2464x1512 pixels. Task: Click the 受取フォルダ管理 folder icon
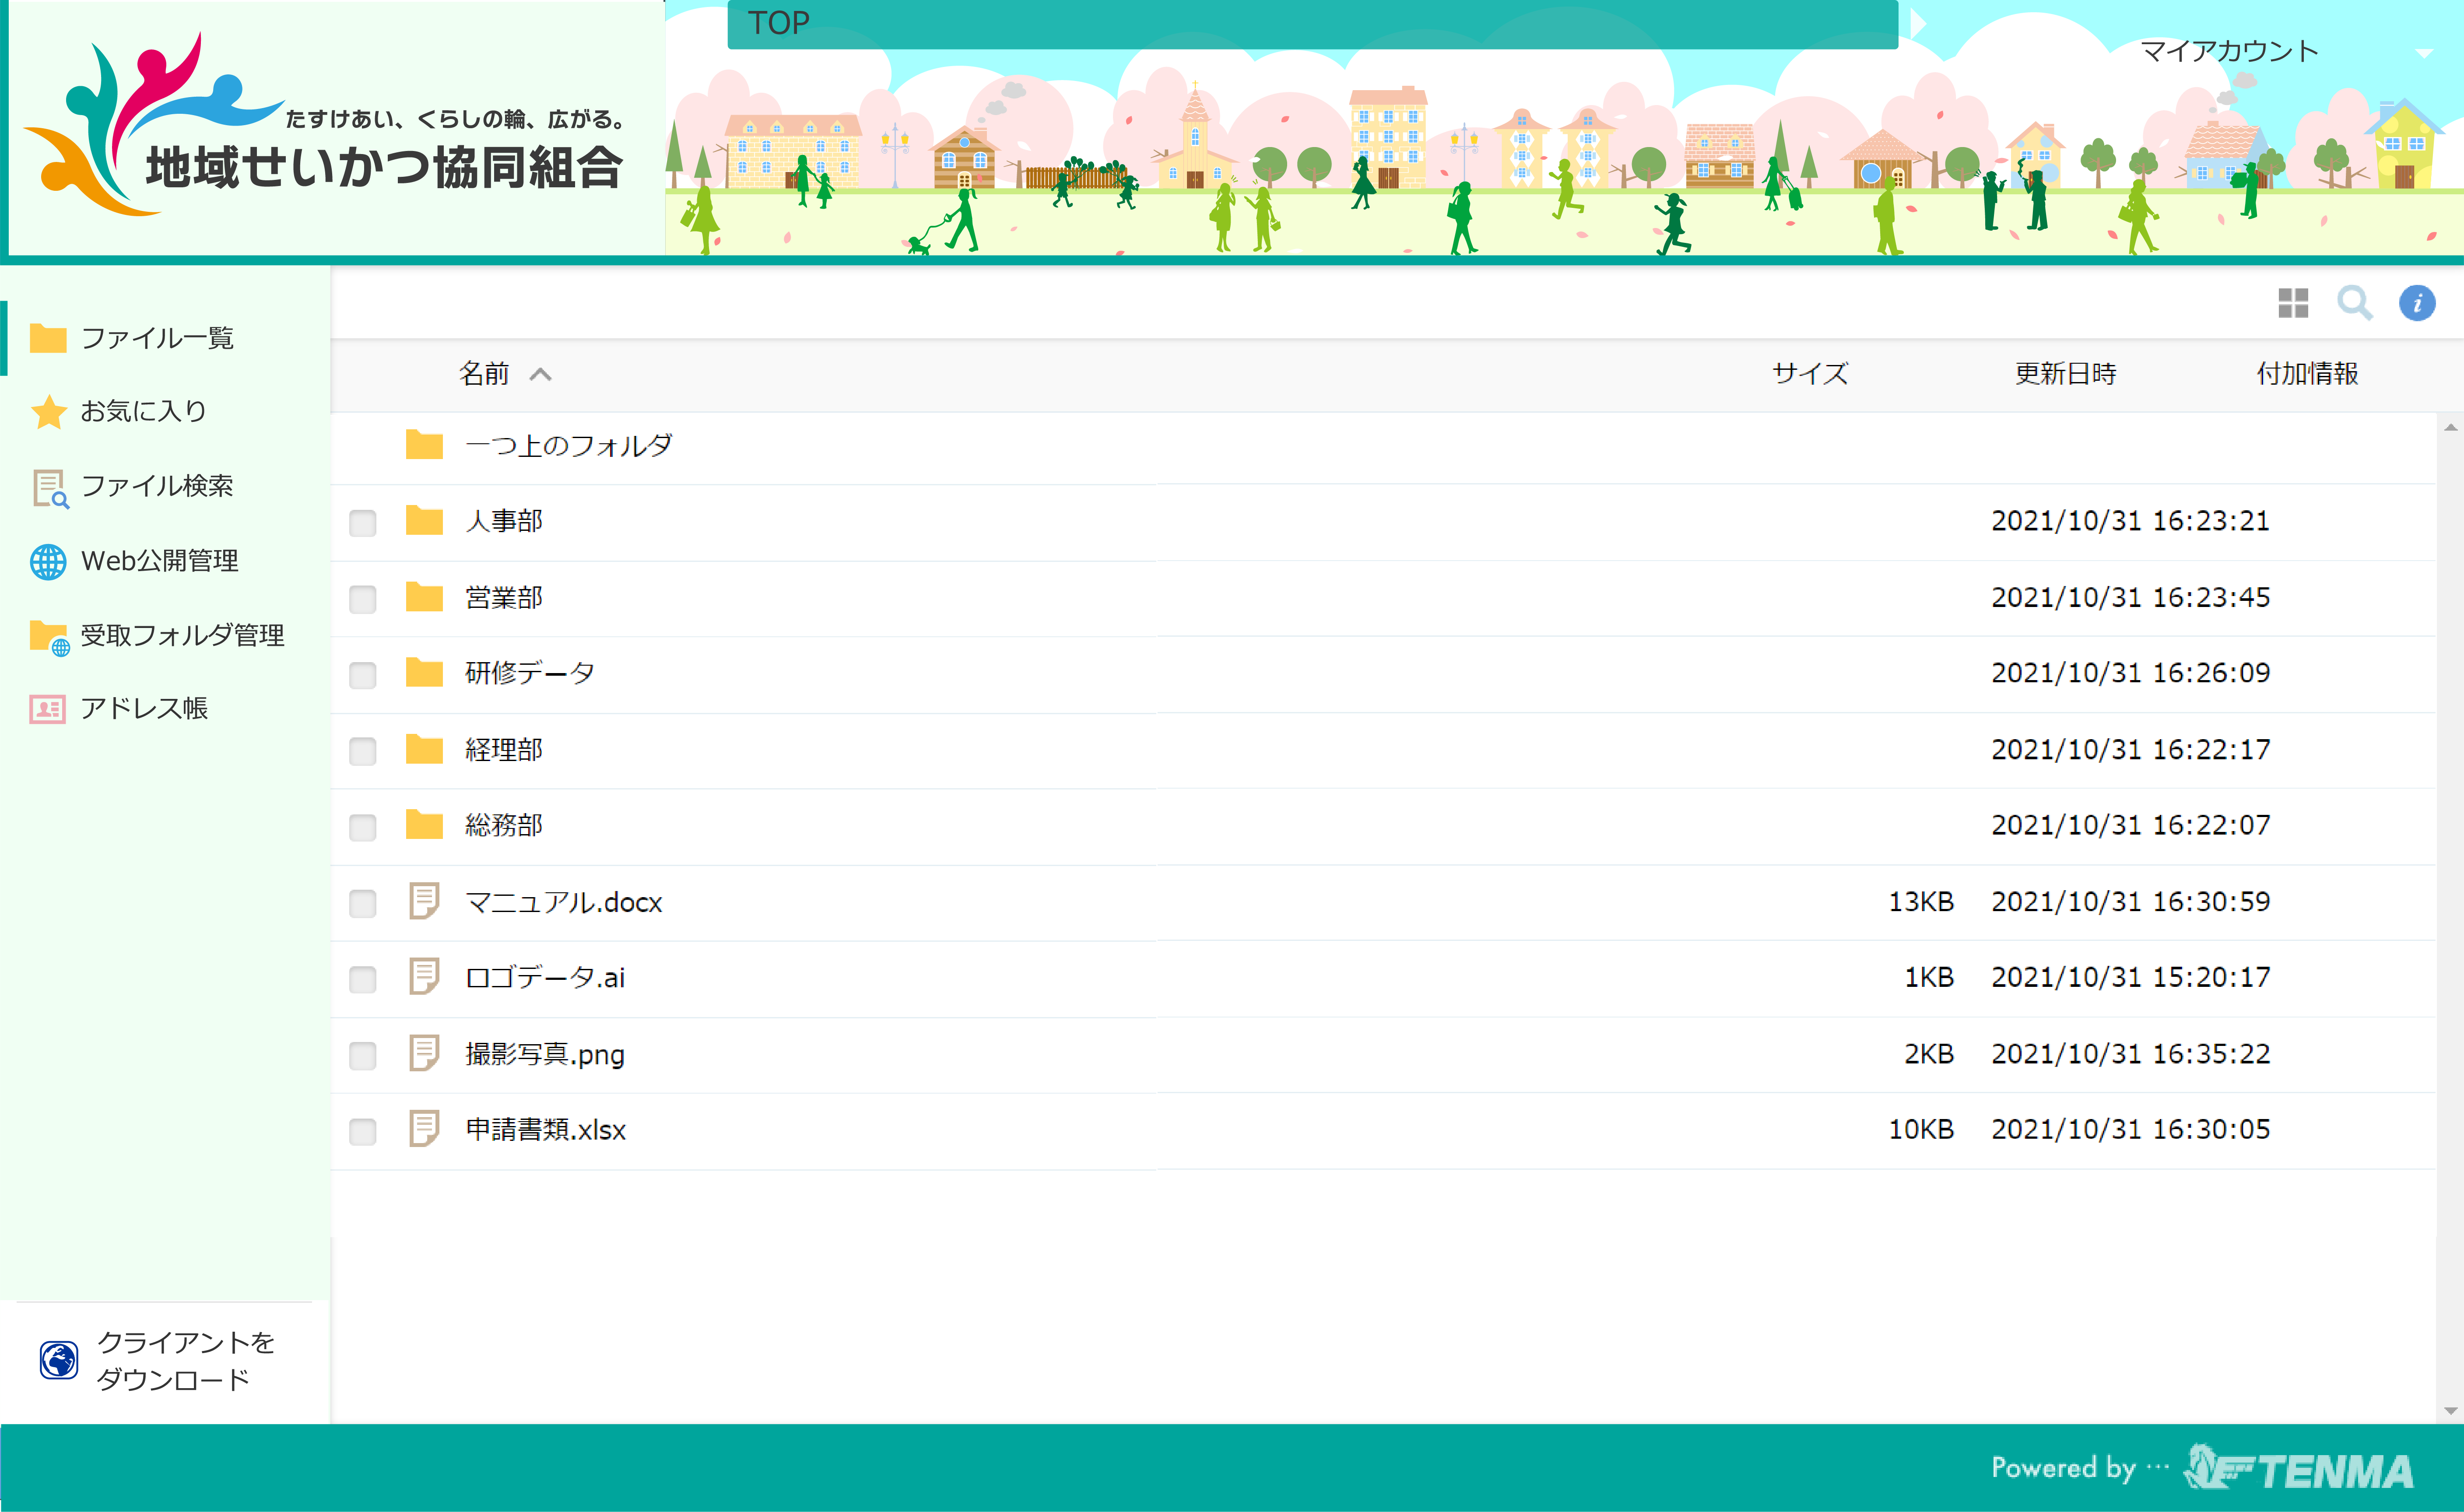tap(49, 637)
